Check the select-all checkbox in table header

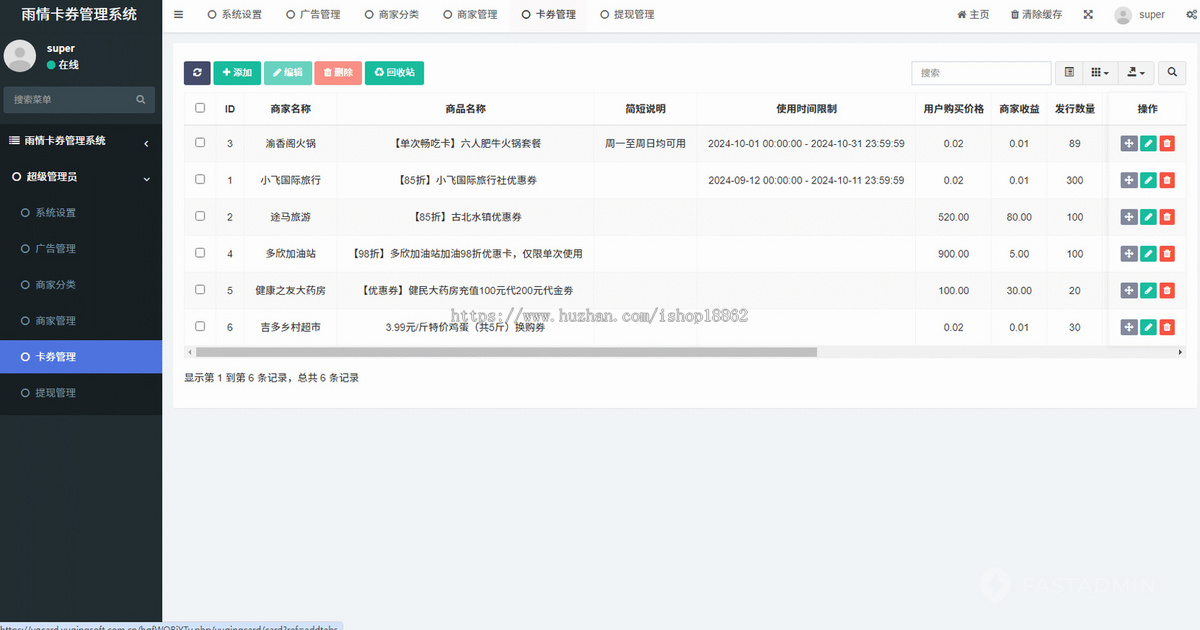click(199, 108)
